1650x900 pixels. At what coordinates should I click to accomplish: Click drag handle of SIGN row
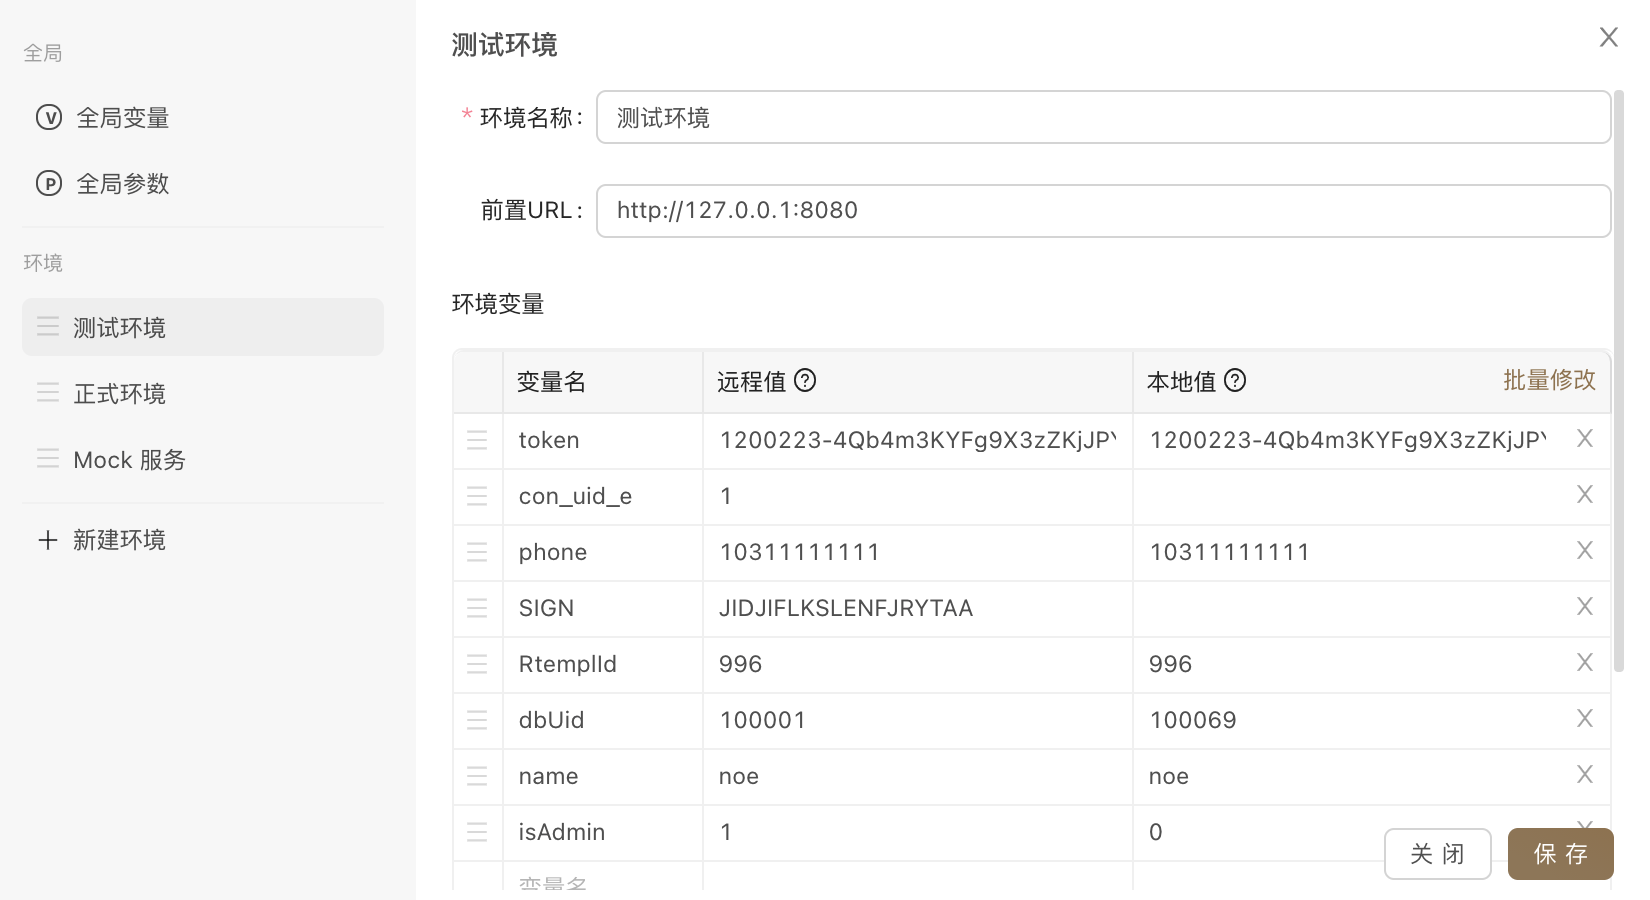477,608
